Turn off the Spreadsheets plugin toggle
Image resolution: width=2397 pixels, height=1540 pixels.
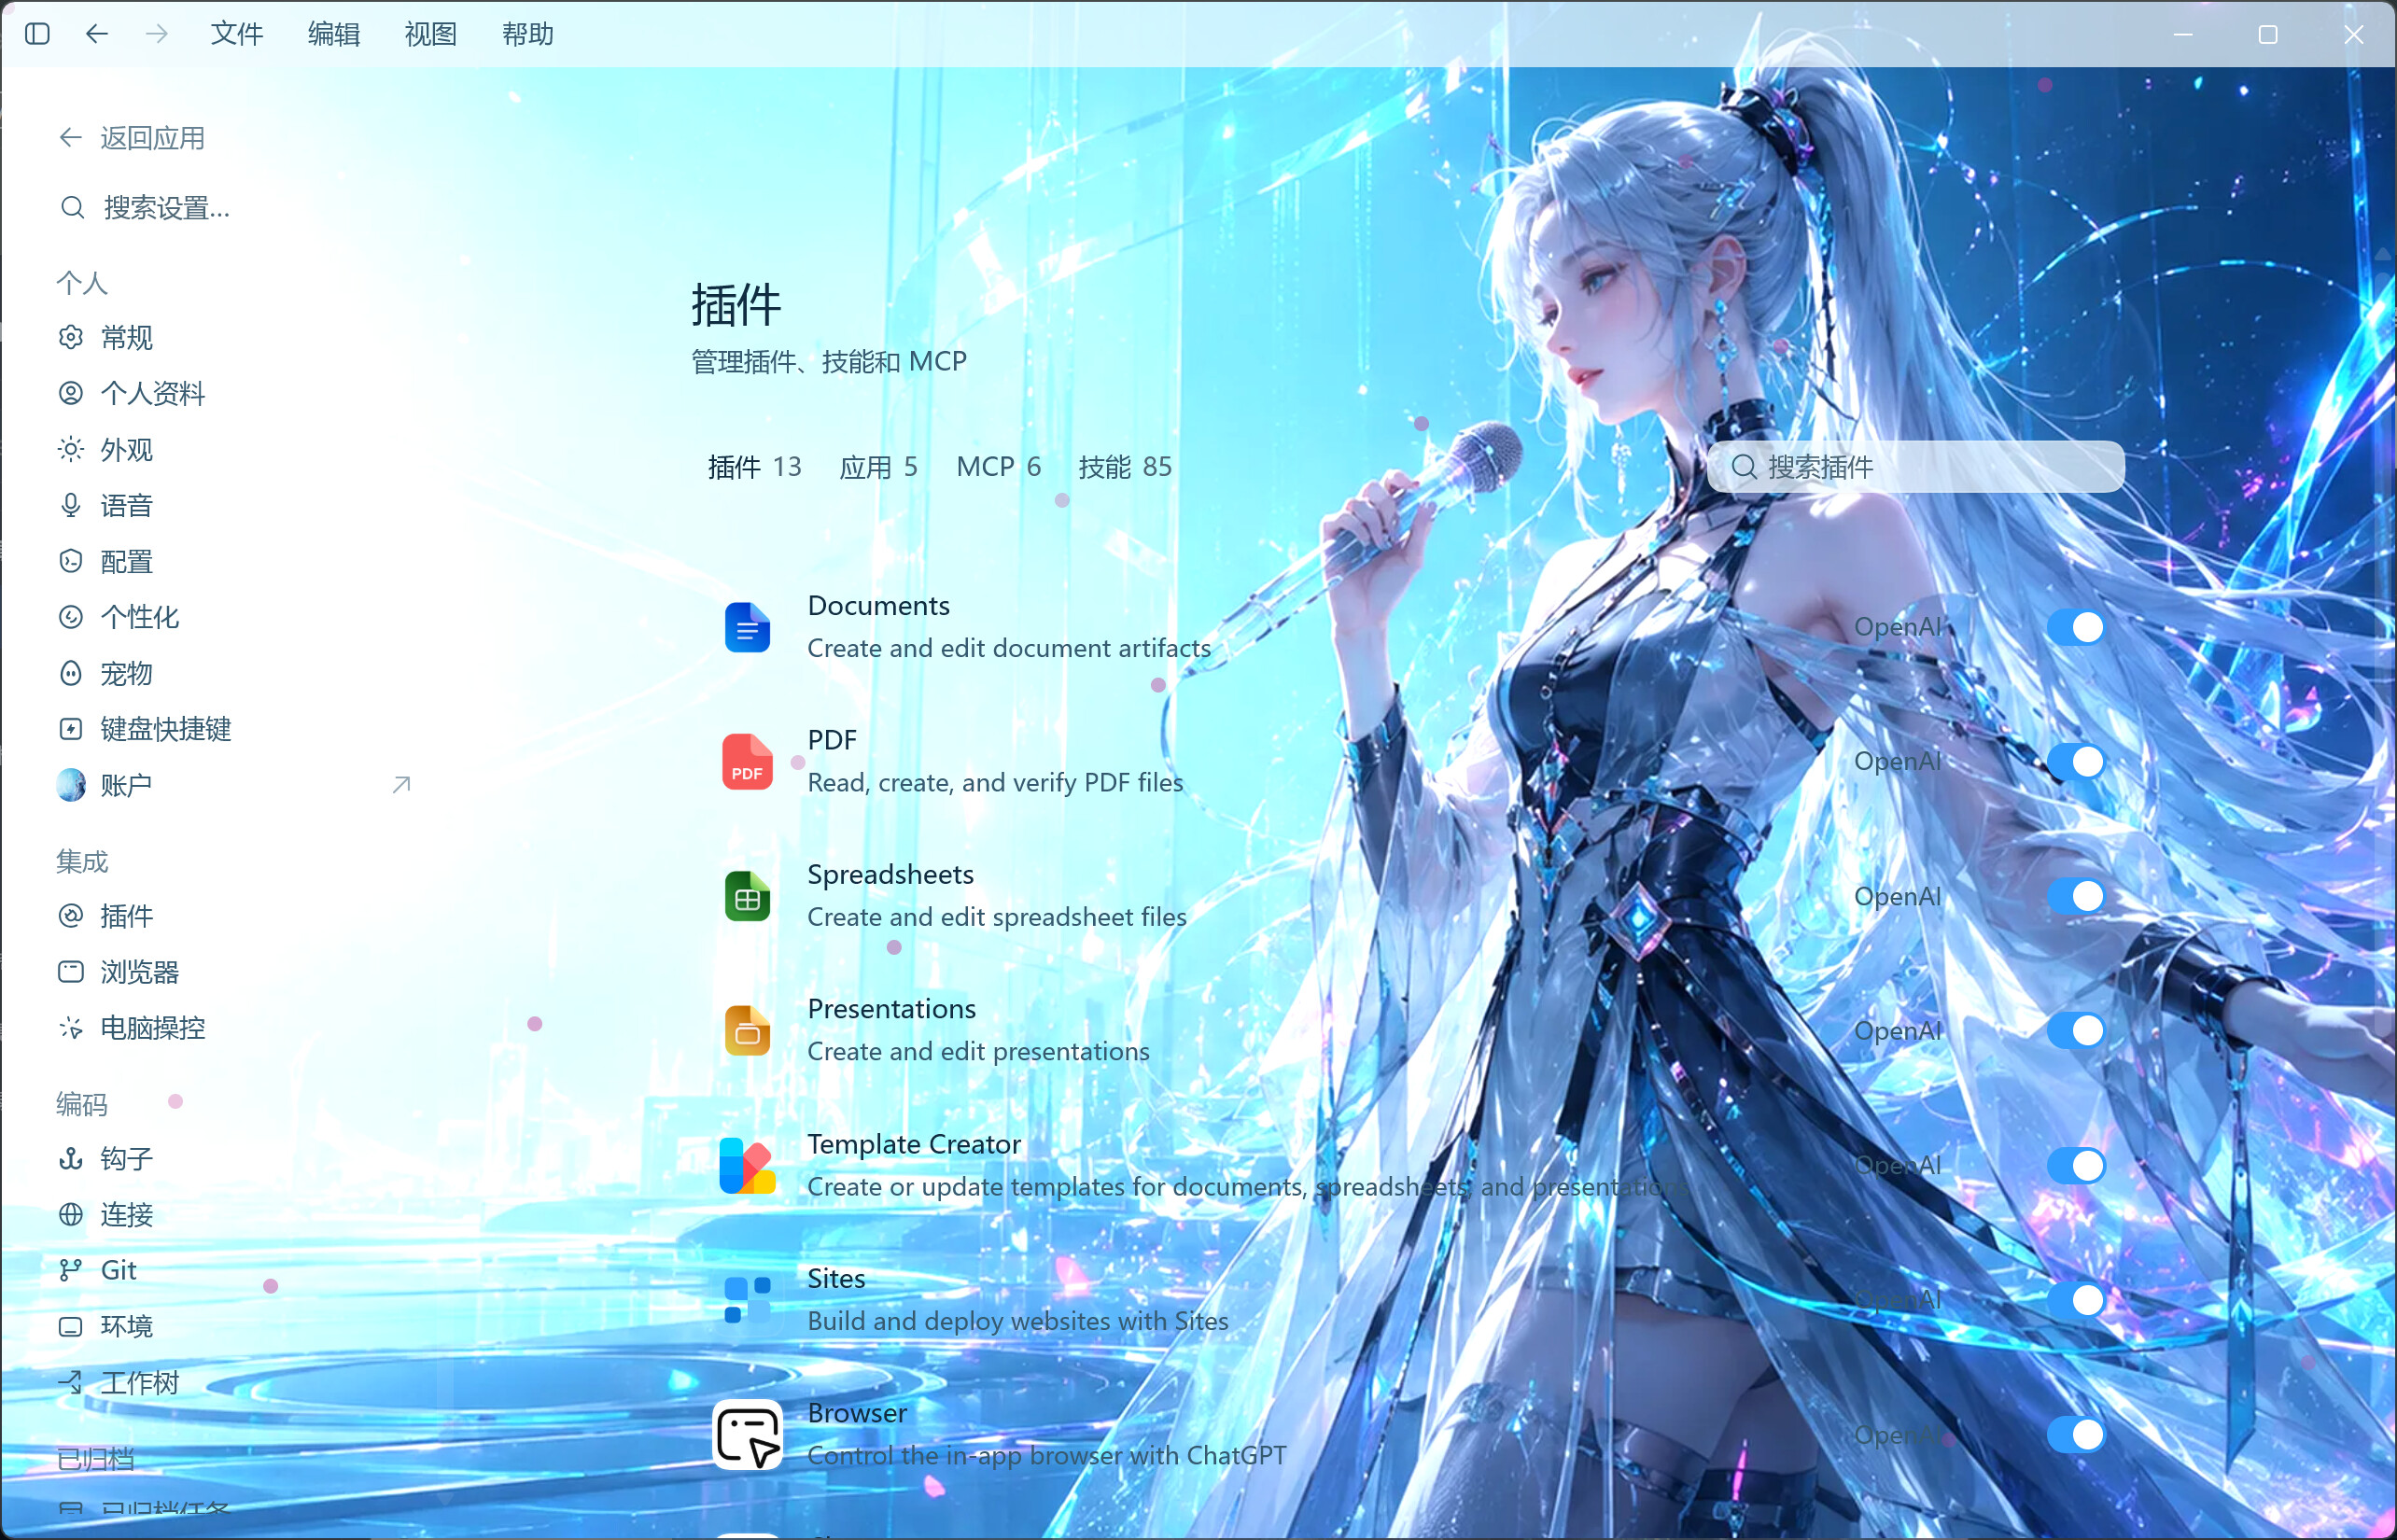tap(2076, 896)
